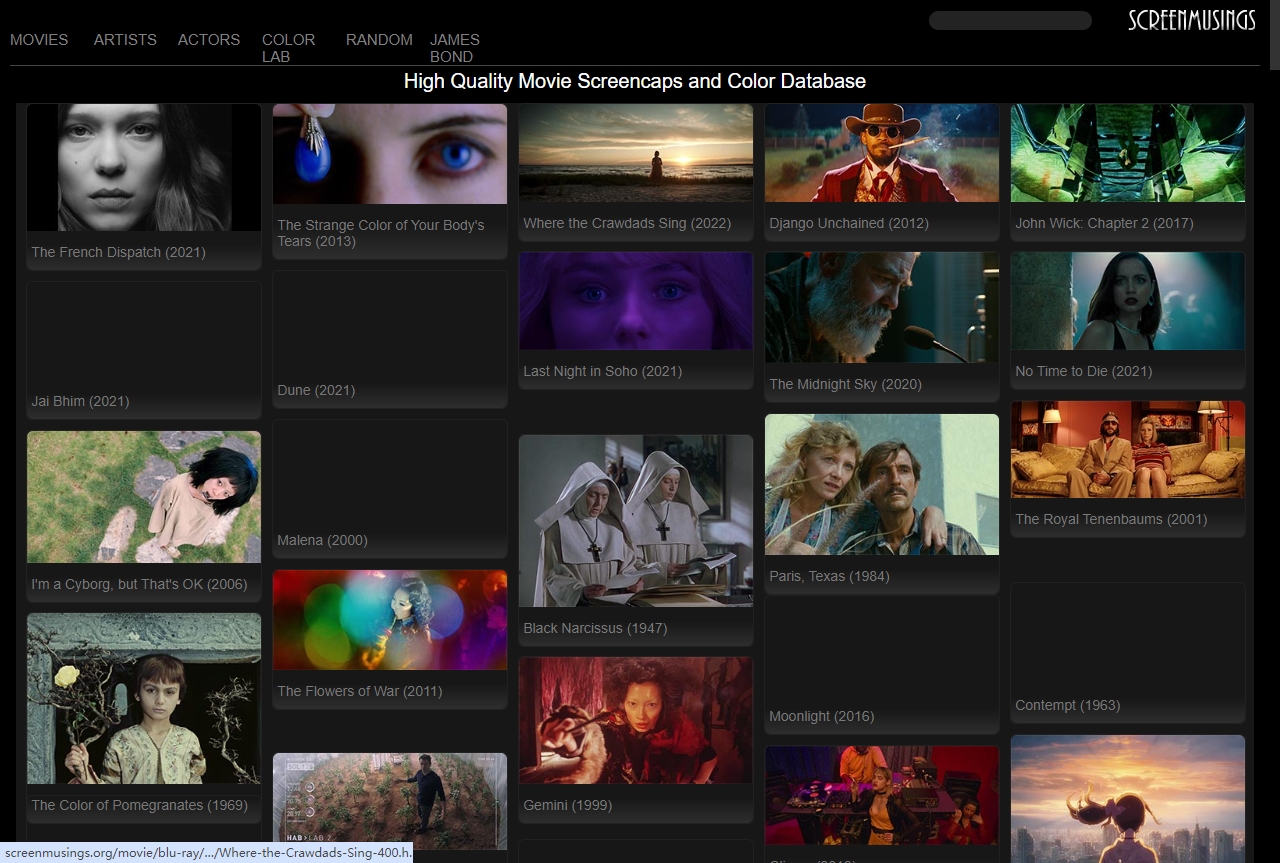Open the Movies menu item
Screen dimensions: 1280x863
pyautogui.click(x=39, y=40)
